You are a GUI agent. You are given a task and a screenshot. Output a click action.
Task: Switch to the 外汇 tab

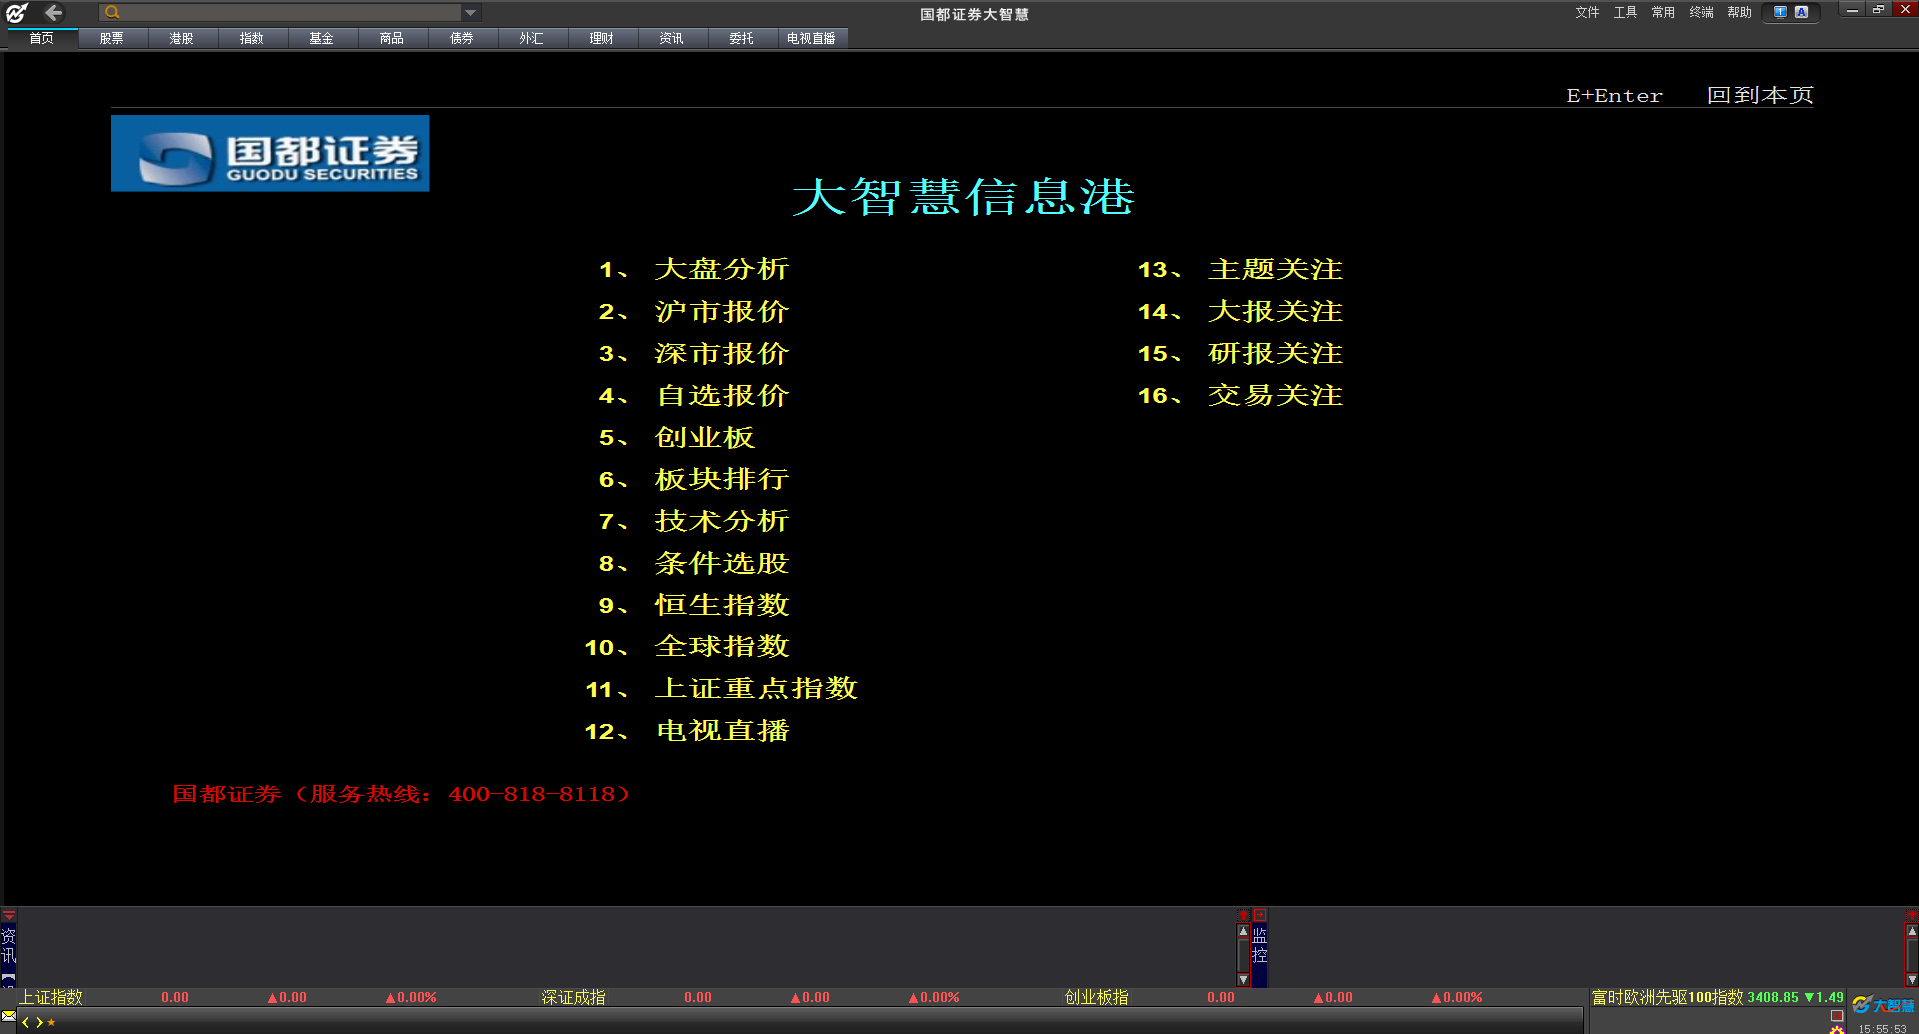(532, 38)
